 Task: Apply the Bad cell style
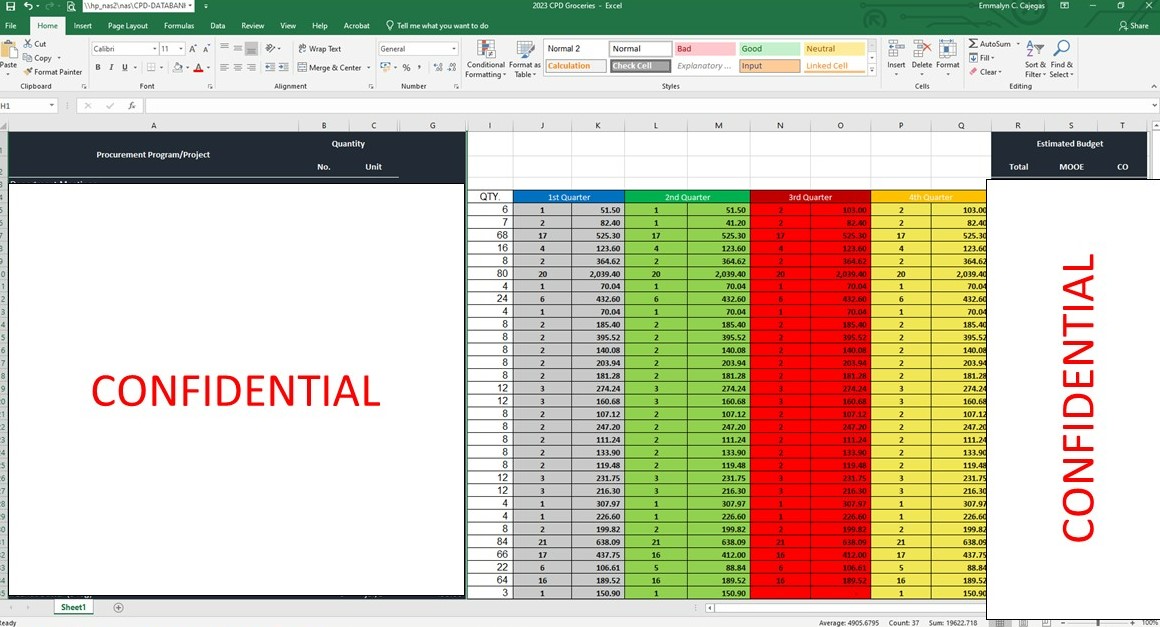pos(704,49)
